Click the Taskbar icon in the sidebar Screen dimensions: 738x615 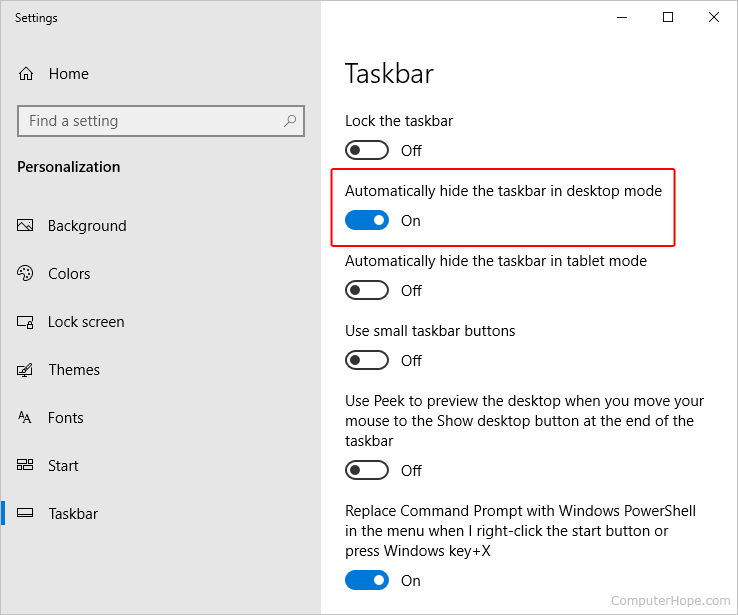(25, 513)
